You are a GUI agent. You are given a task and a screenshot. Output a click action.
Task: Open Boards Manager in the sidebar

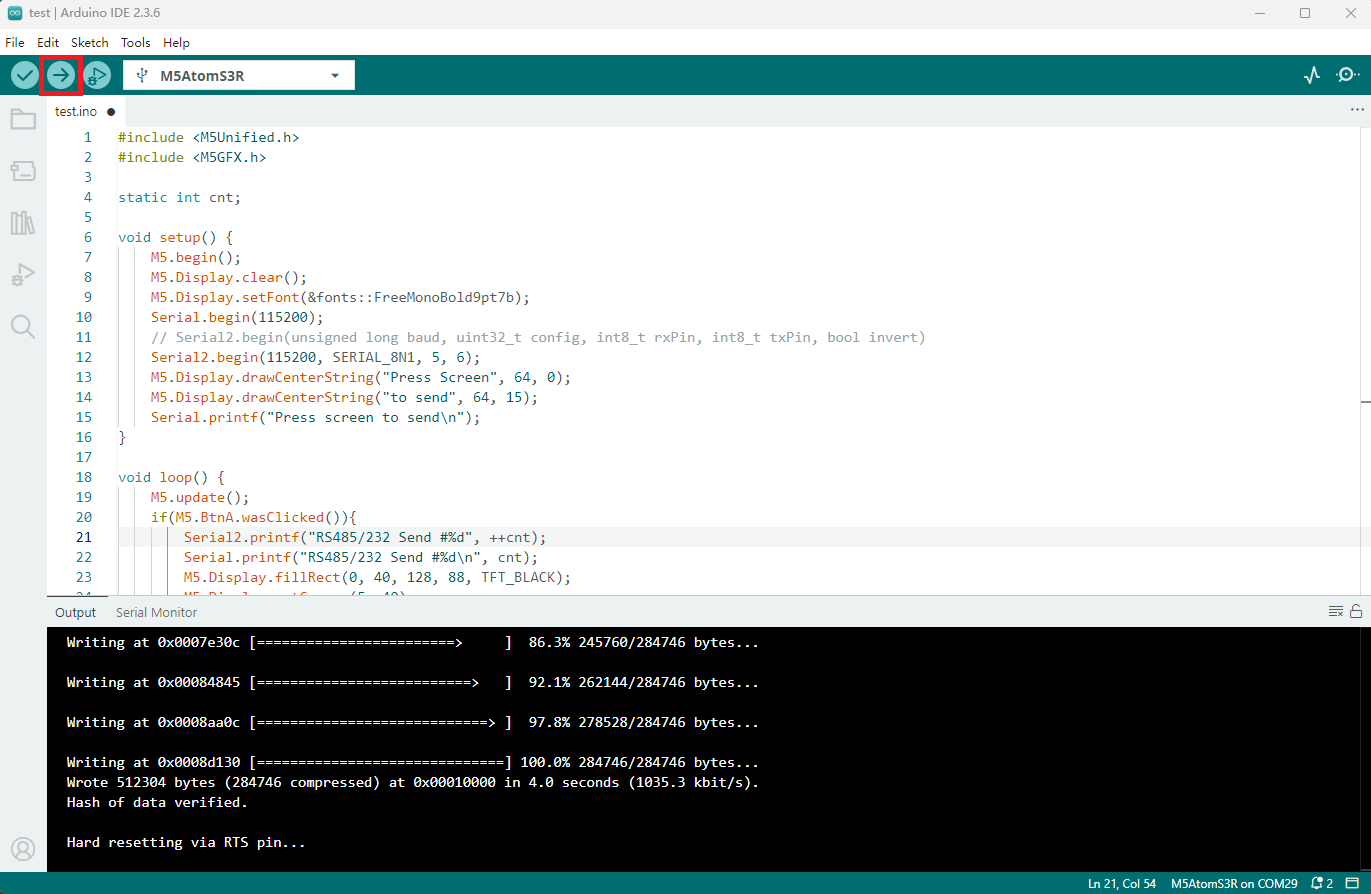23,171
